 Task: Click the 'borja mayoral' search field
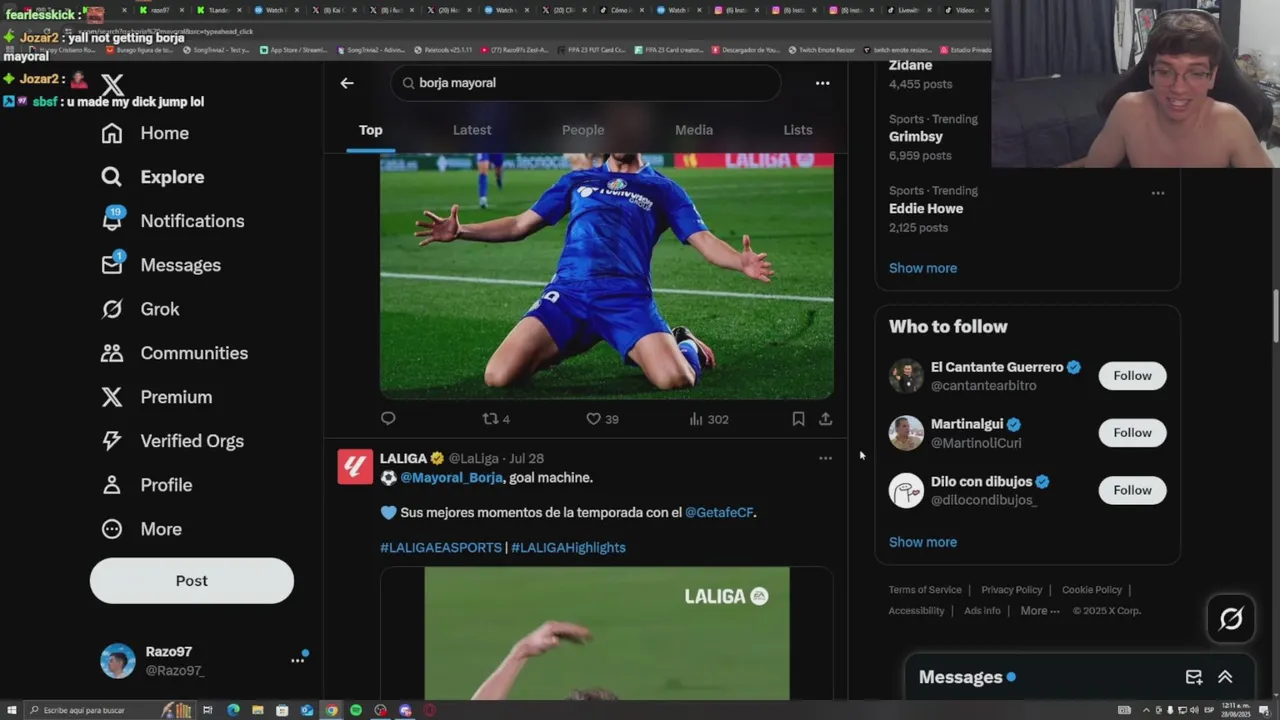tap(586, 83)
